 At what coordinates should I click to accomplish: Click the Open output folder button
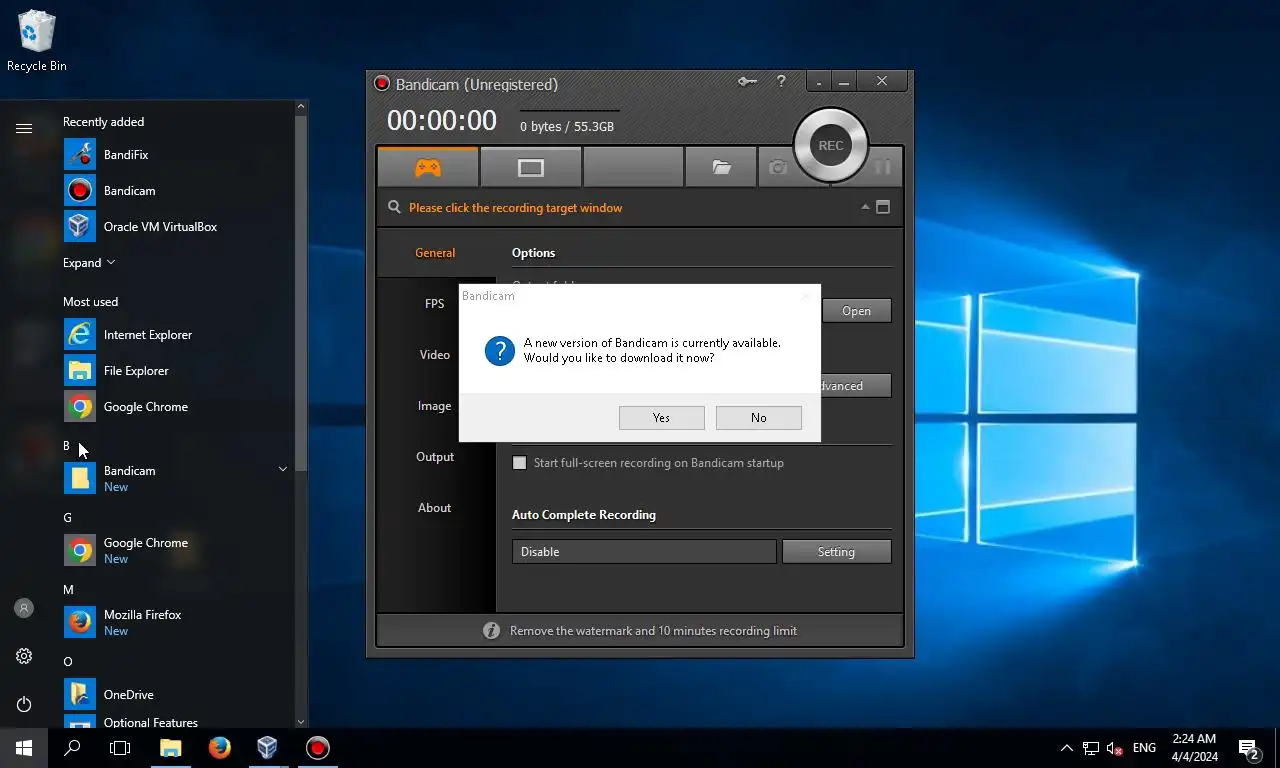click(856, 311)
